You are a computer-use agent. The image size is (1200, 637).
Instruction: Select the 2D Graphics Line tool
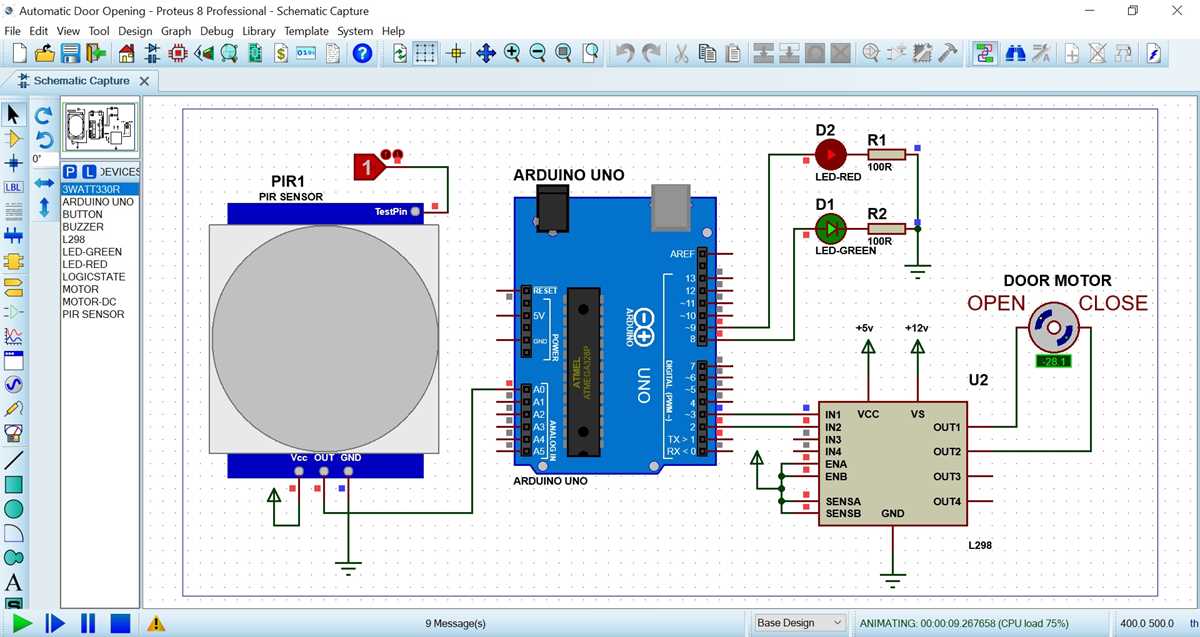[14, 461]
